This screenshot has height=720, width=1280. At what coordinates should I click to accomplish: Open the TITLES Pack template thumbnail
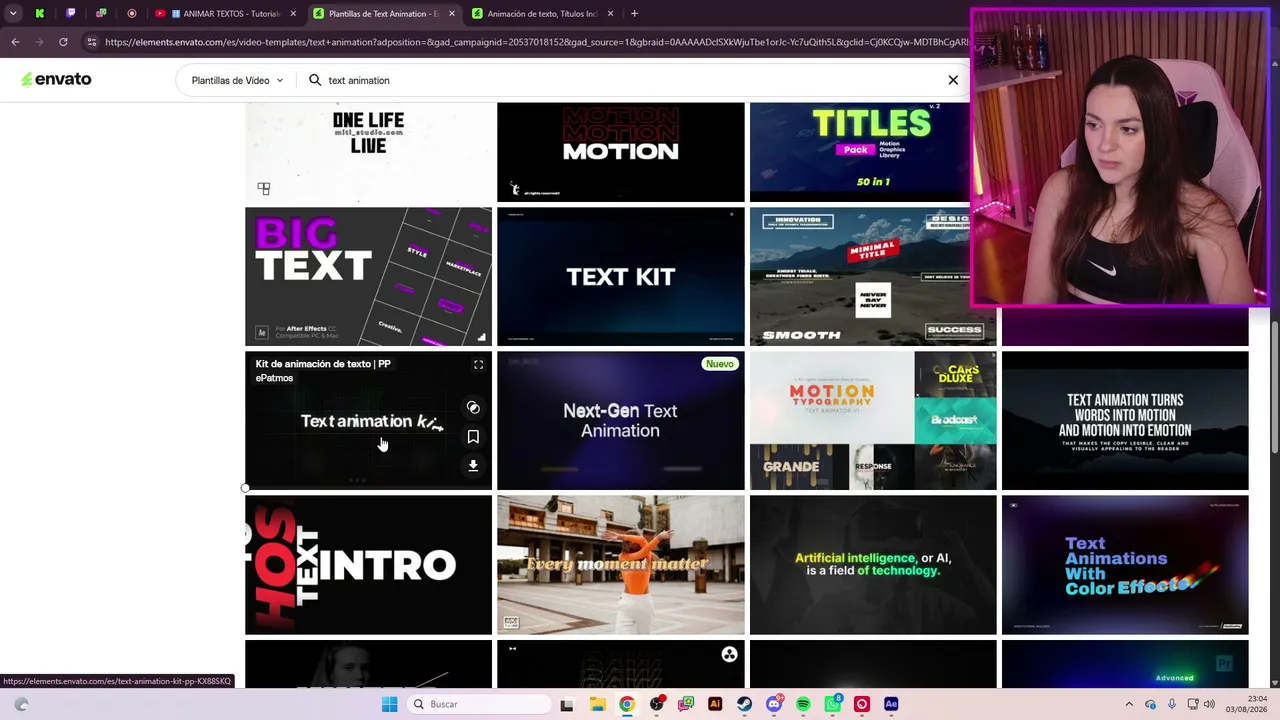[860, 152]
